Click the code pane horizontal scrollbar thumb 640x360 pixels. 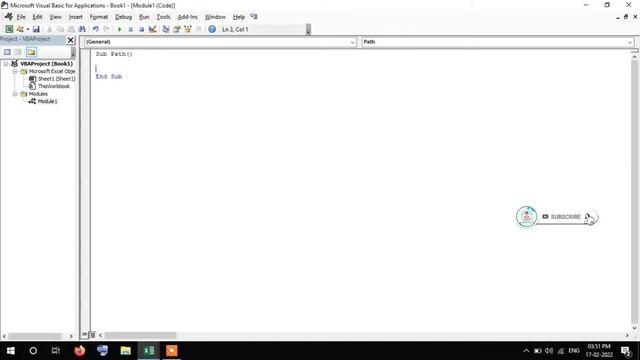pyautogui.click(x=140, y=335)
